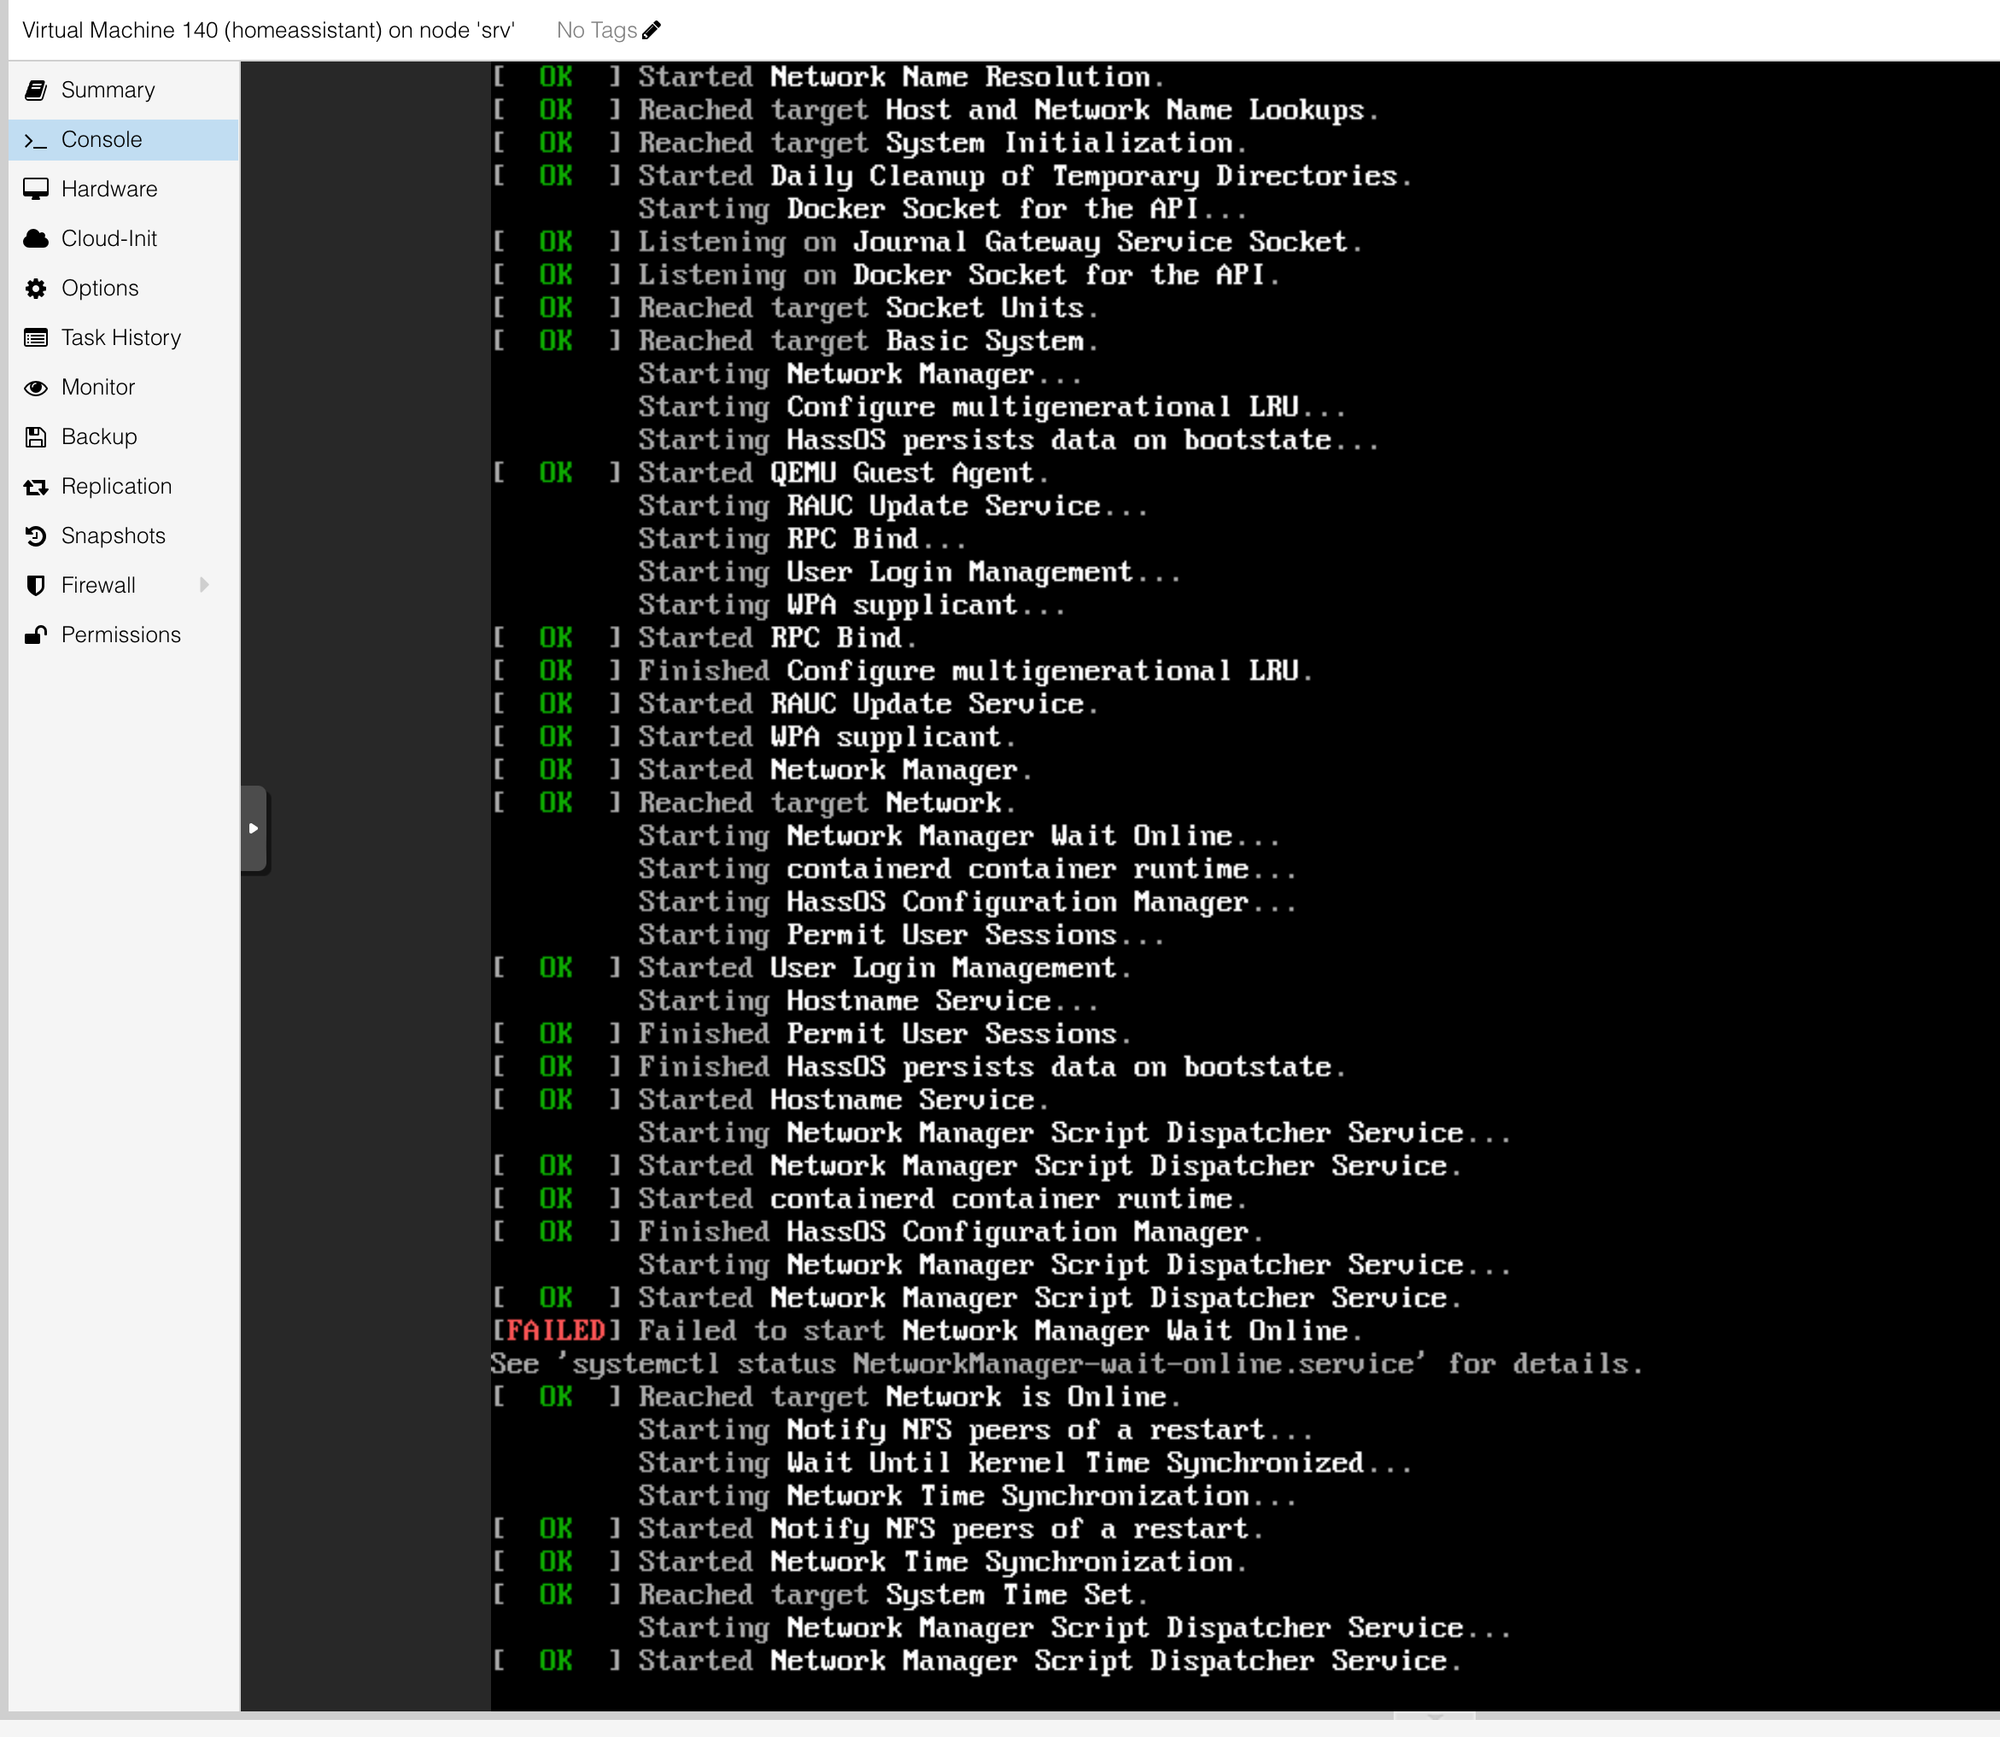
Task: Click the Hardware monitor icon
Action: pos(36,189)
